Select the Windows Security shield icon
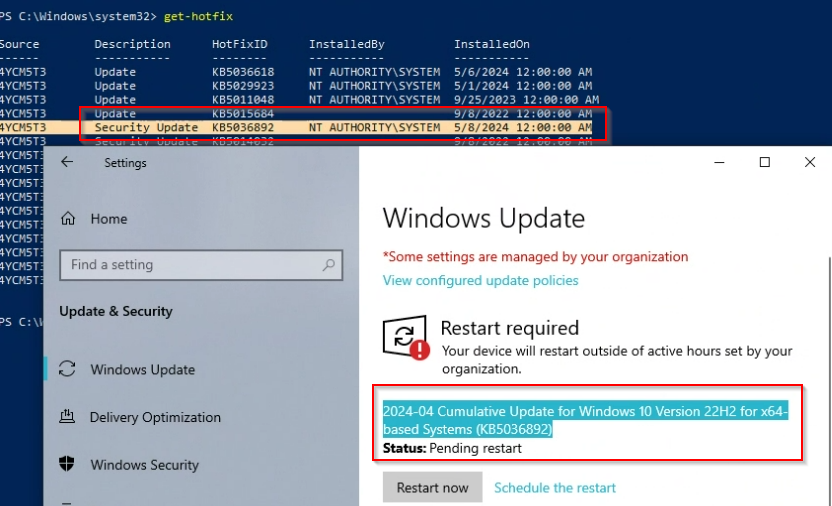Screen dimensions: 832x506 [x=67, y=464]
